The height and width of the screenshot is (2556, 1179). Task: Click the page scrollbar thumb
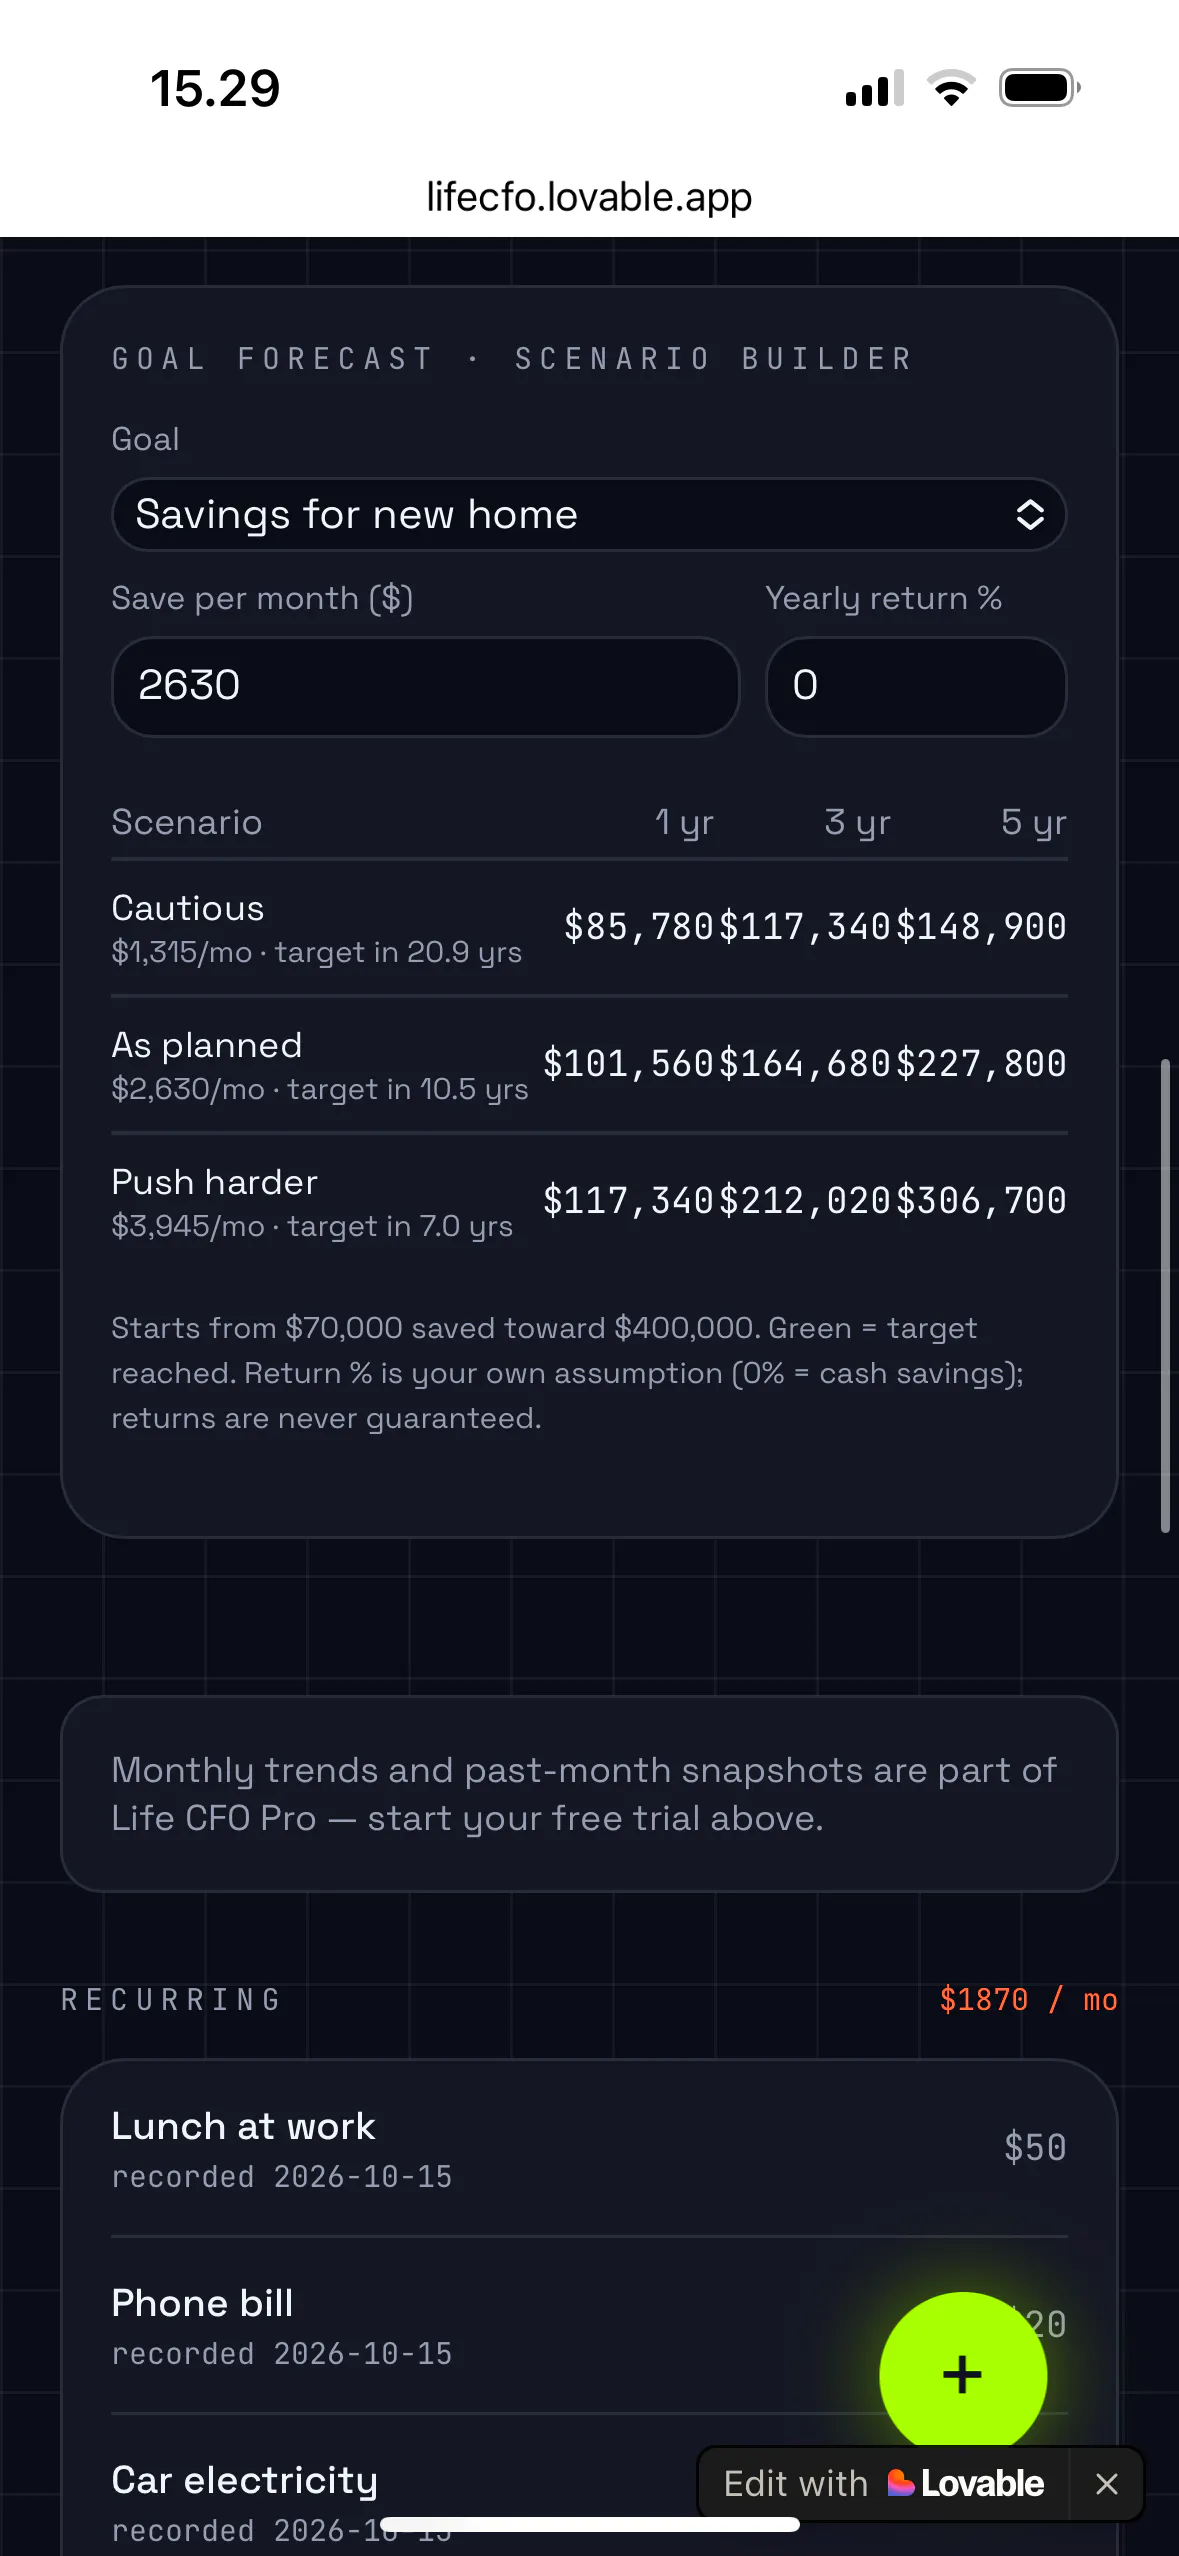click(x=1165, y=1295)
